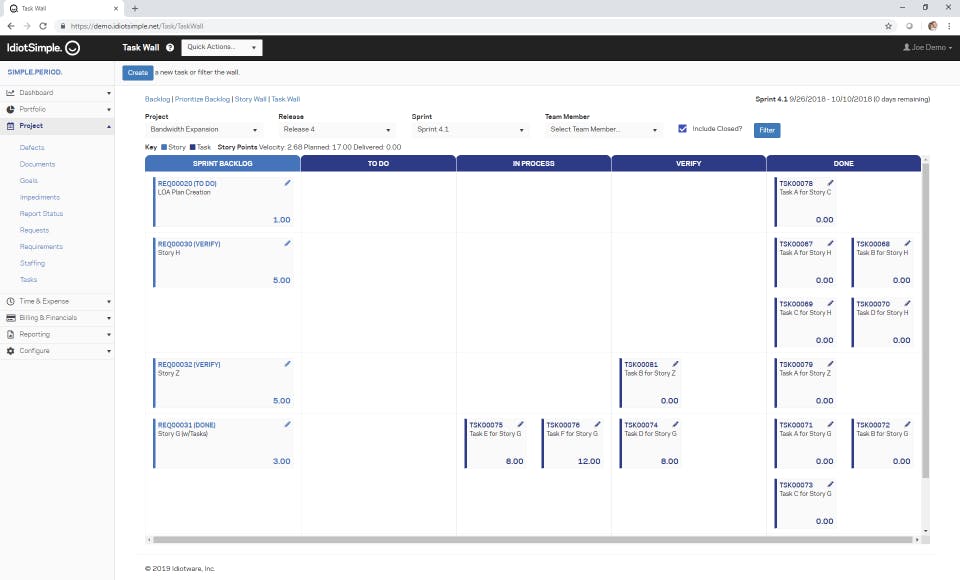The image size is (960, 580).
Task: Edit task TSK00070 pencil icon
Action: 907,303
